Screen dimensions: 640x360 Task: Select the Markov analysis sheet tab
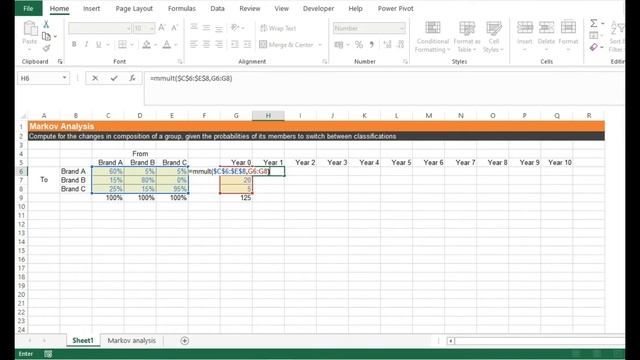131,340
